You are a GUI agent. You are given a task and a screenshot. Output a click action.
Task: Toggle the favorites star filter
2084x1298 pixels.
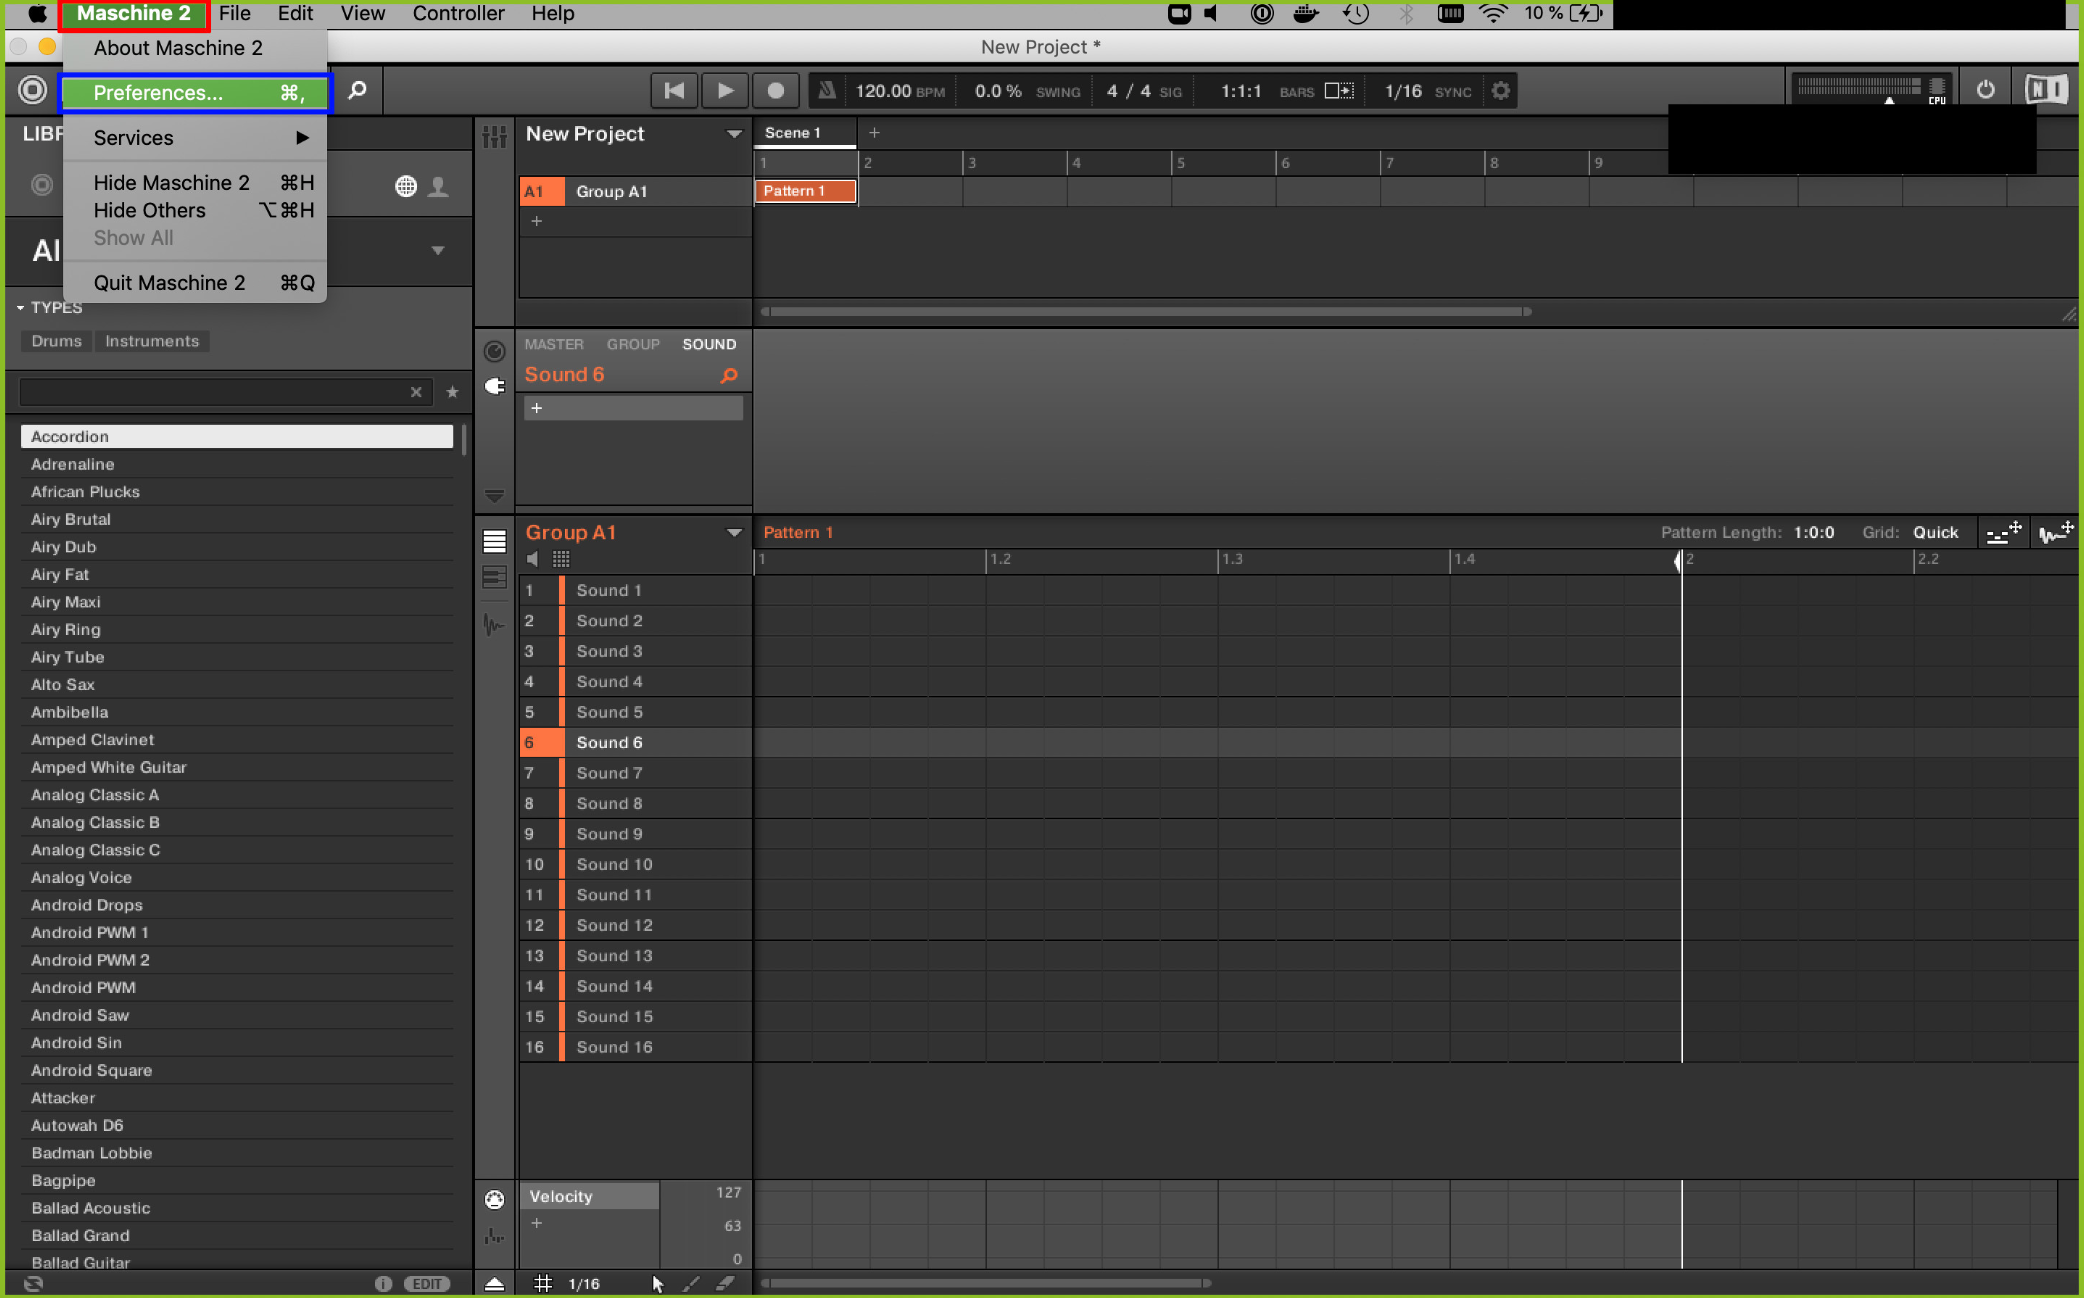(452, 392)
